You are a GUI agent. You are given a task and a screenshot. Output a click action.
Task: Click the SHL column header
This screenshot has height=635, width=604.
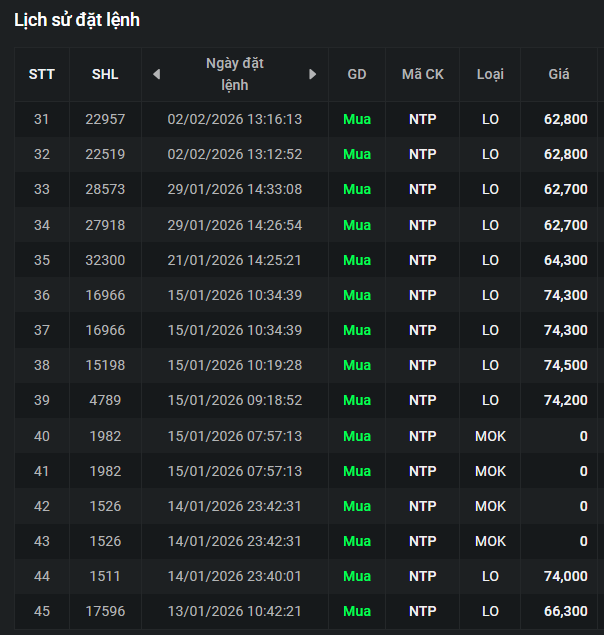pos(105,75)
